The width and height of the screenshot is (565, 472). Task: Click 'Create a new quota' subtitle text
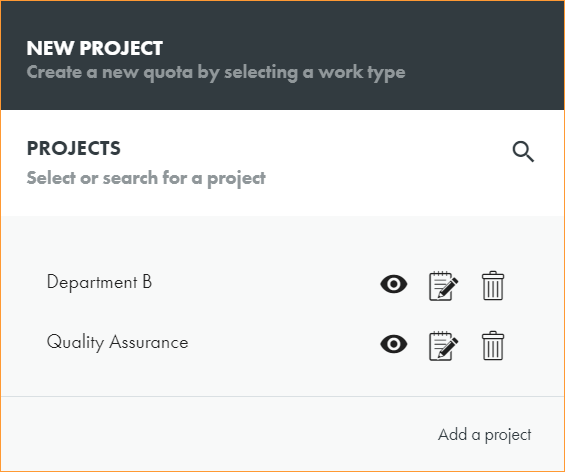[x=216, y=72]
